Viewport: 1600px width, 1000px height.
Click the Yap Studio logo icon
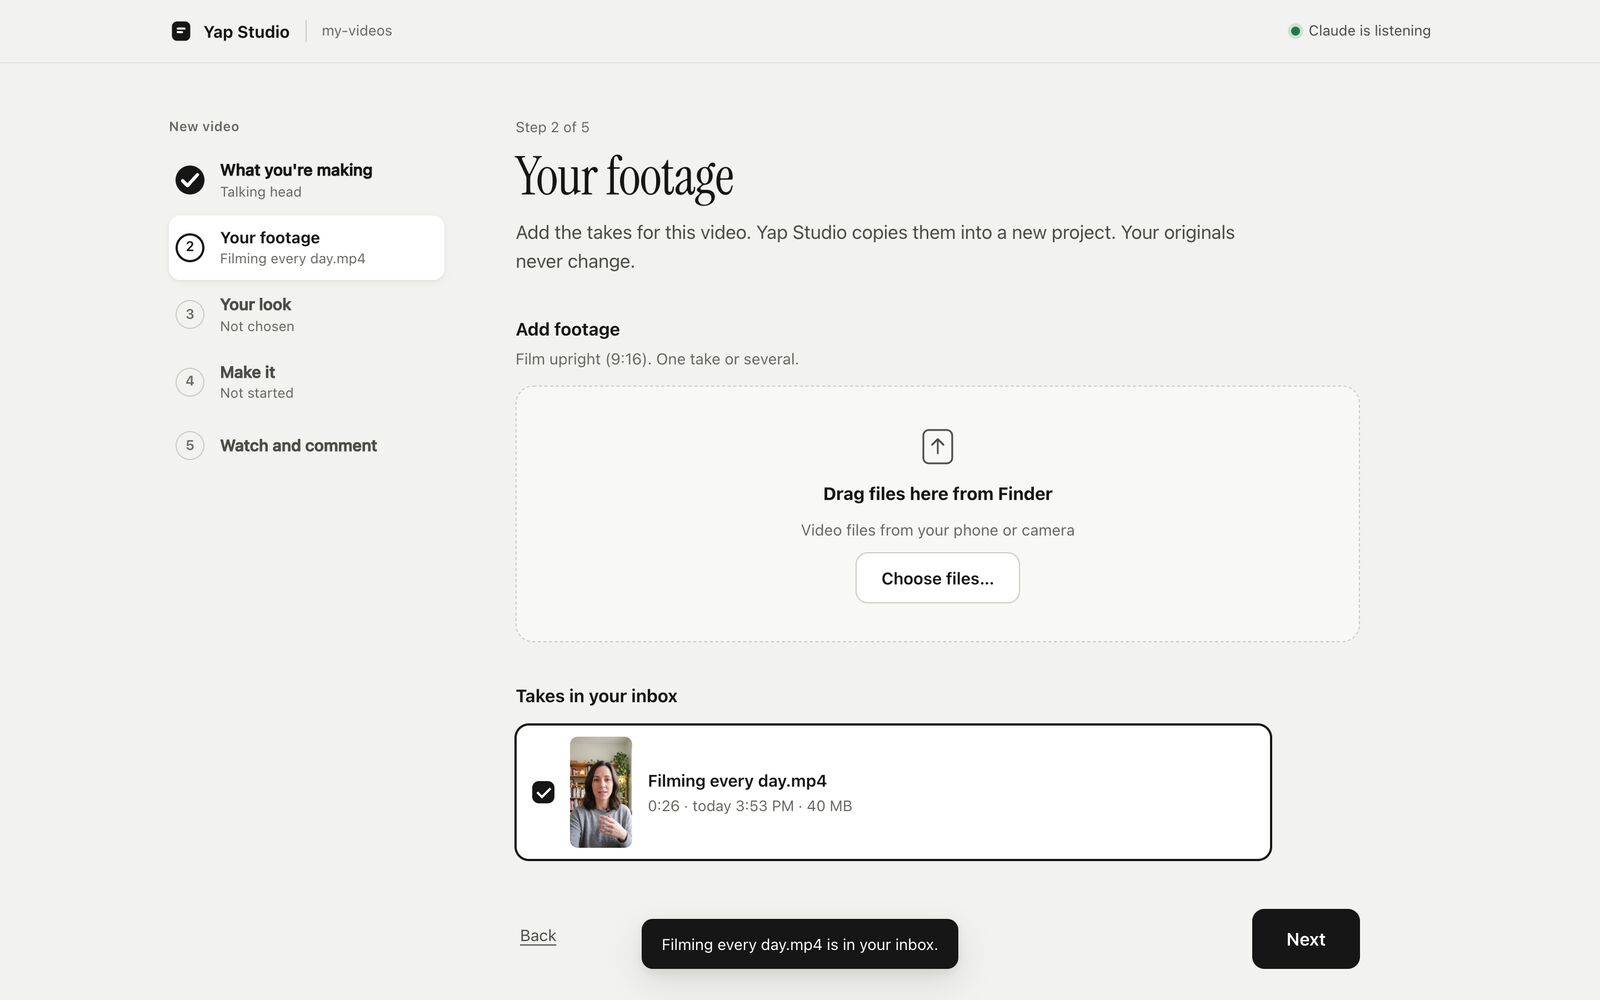[x=181, y=31]
